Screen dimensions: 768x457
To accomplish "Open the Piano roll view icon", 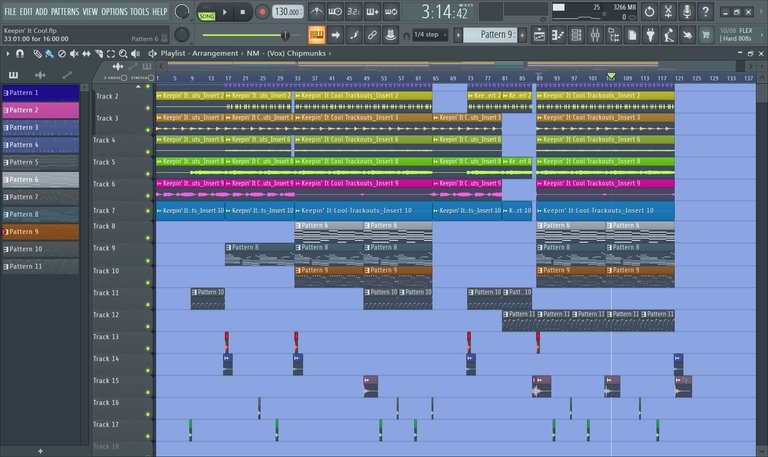I will tap(558, 35).
